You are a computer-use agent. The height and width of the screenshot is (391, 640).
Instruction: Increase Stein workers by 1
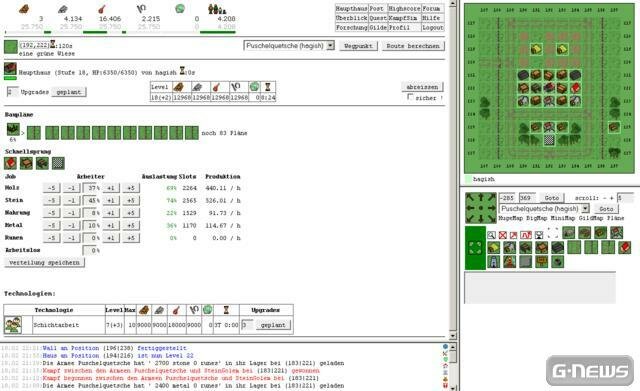(111, 200)
